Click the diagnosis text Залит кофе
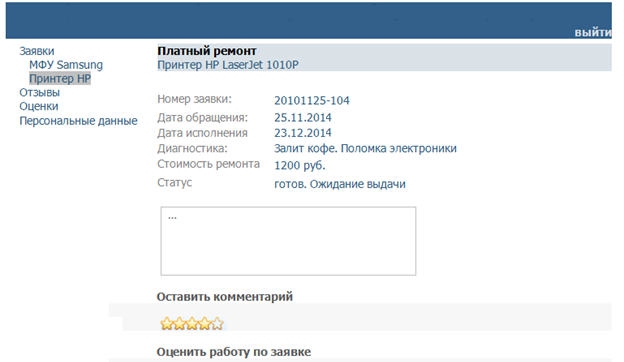The image size is (624, 362). point(305,148)
